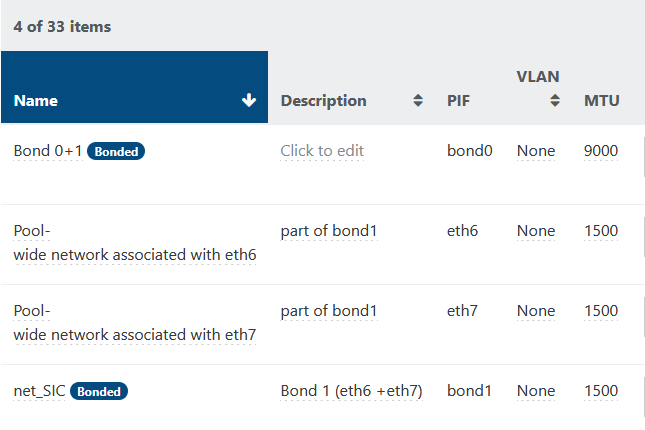The width and height of the screenshot is (645, 430).
Task: Edit the eth6 row 'part of bond1' description
Action: [x=328, y=231]
